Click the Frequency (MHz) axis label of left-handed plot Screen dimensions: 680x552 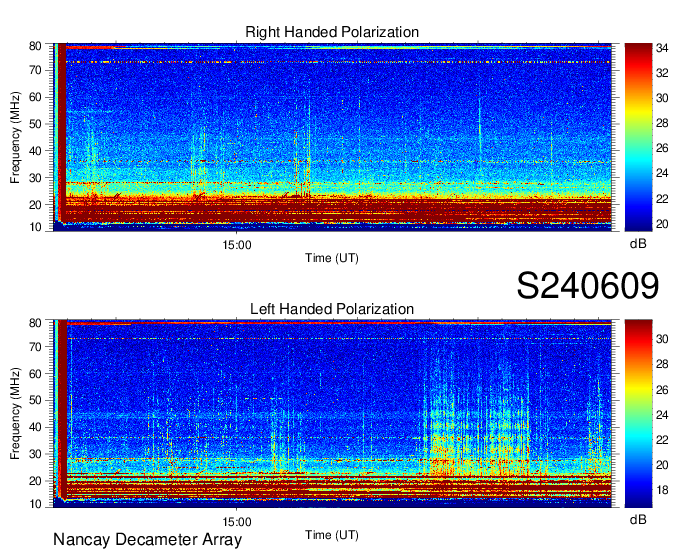[x=15, y=414]
